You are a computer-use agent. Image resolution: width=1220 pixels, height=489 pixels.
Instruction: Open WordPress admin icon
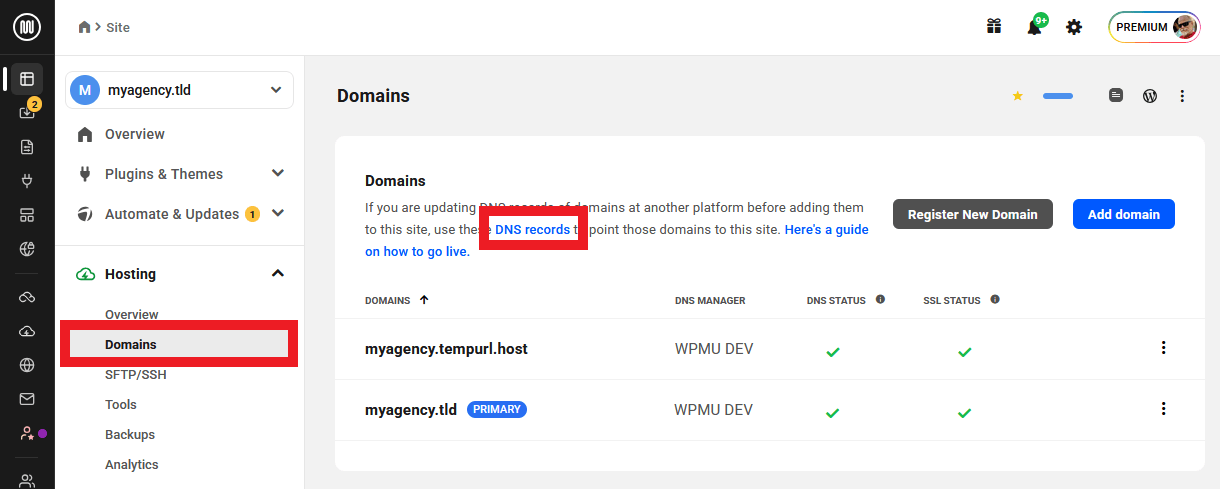(1150, 96)
